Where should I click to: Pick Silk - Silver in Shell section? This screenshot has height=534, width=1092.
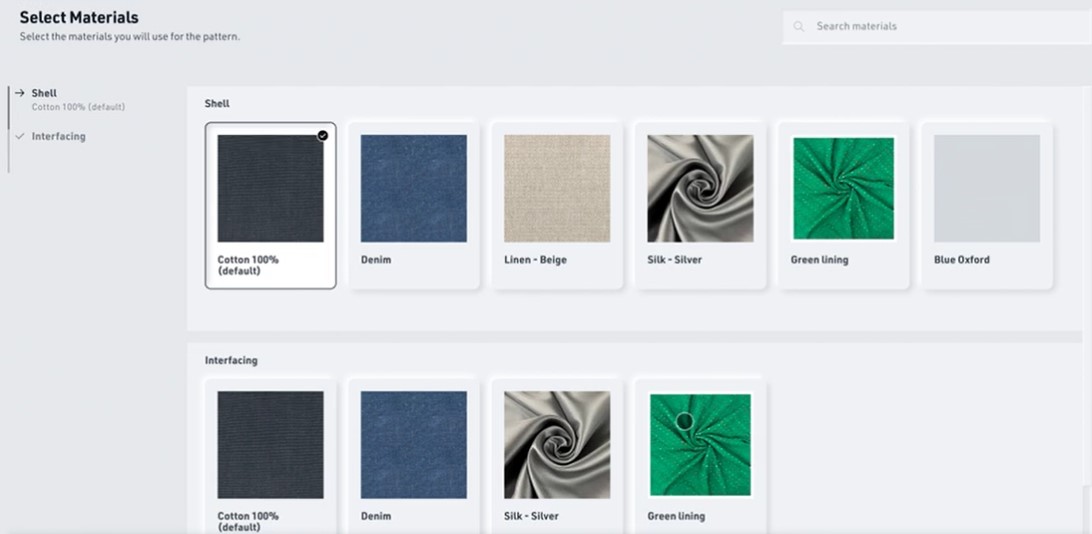pos(700,189)
